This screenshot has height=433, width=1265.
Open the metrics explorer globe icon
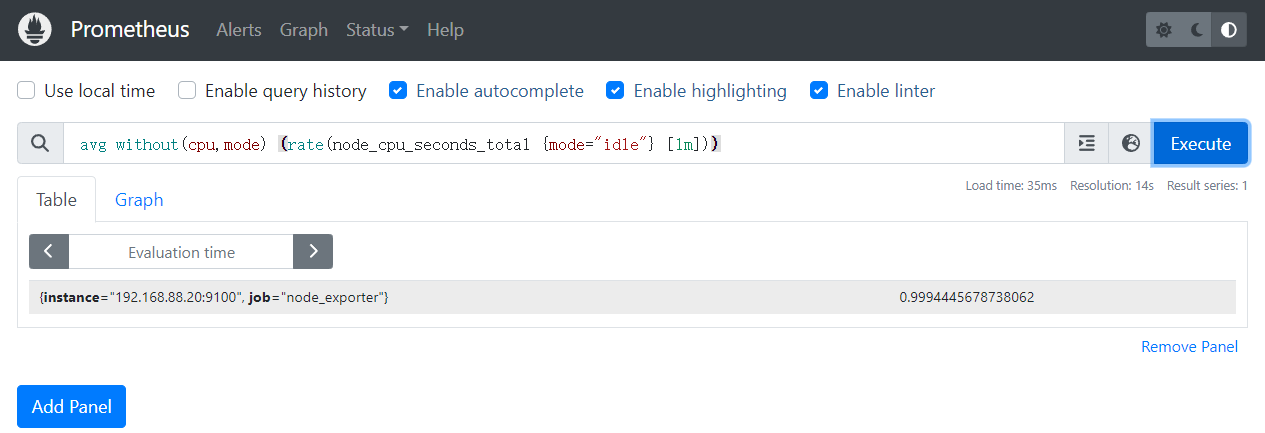1131,144
